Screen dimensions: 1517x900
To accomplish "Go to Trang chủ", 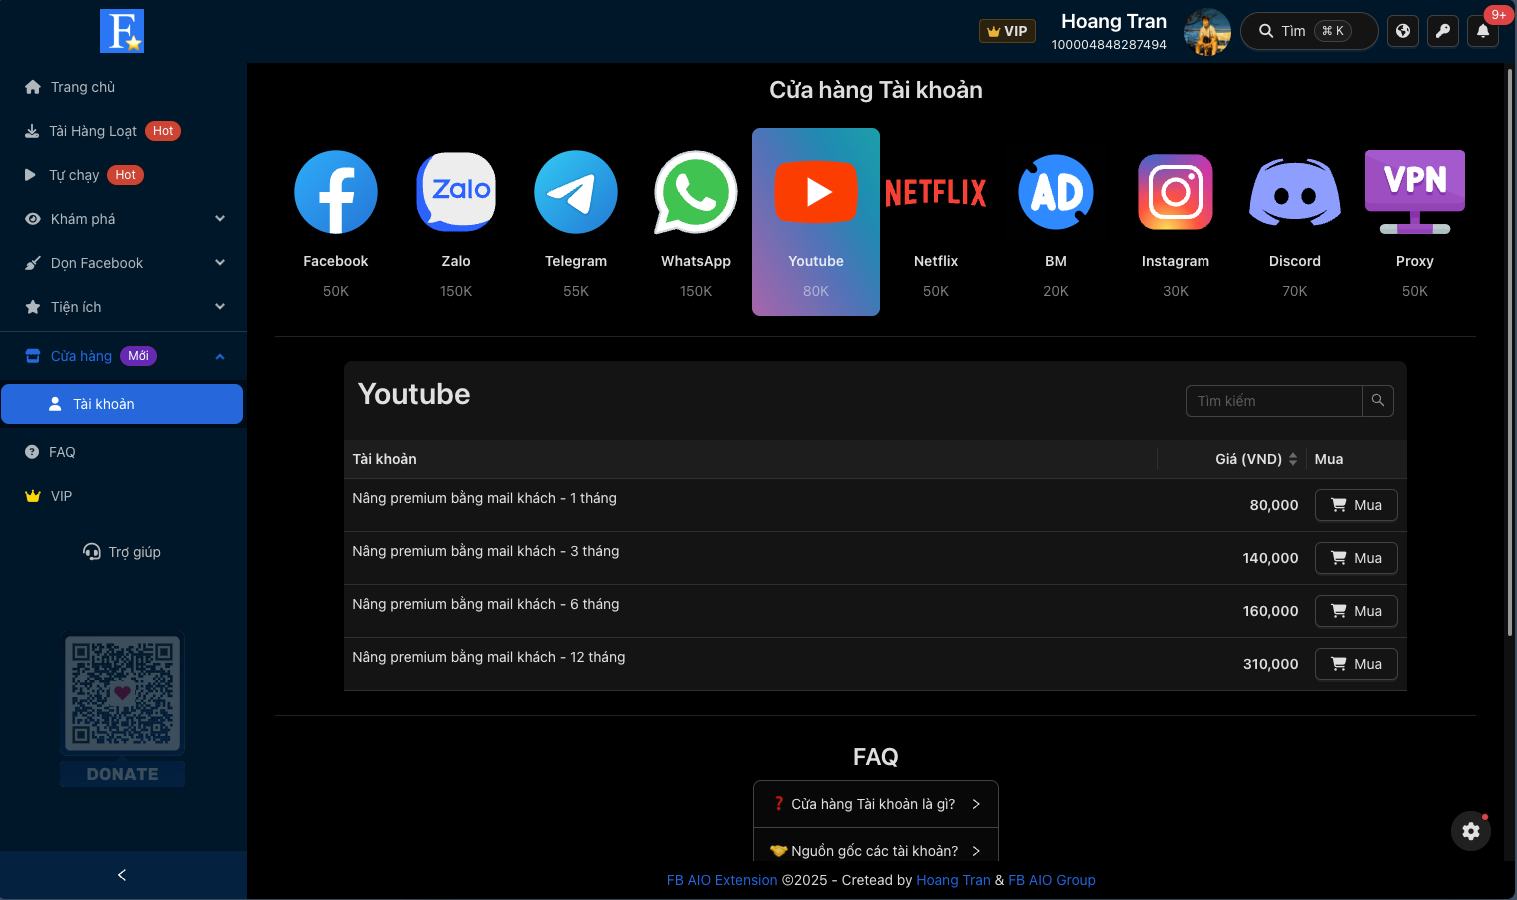I will click(x=124, y=87).
